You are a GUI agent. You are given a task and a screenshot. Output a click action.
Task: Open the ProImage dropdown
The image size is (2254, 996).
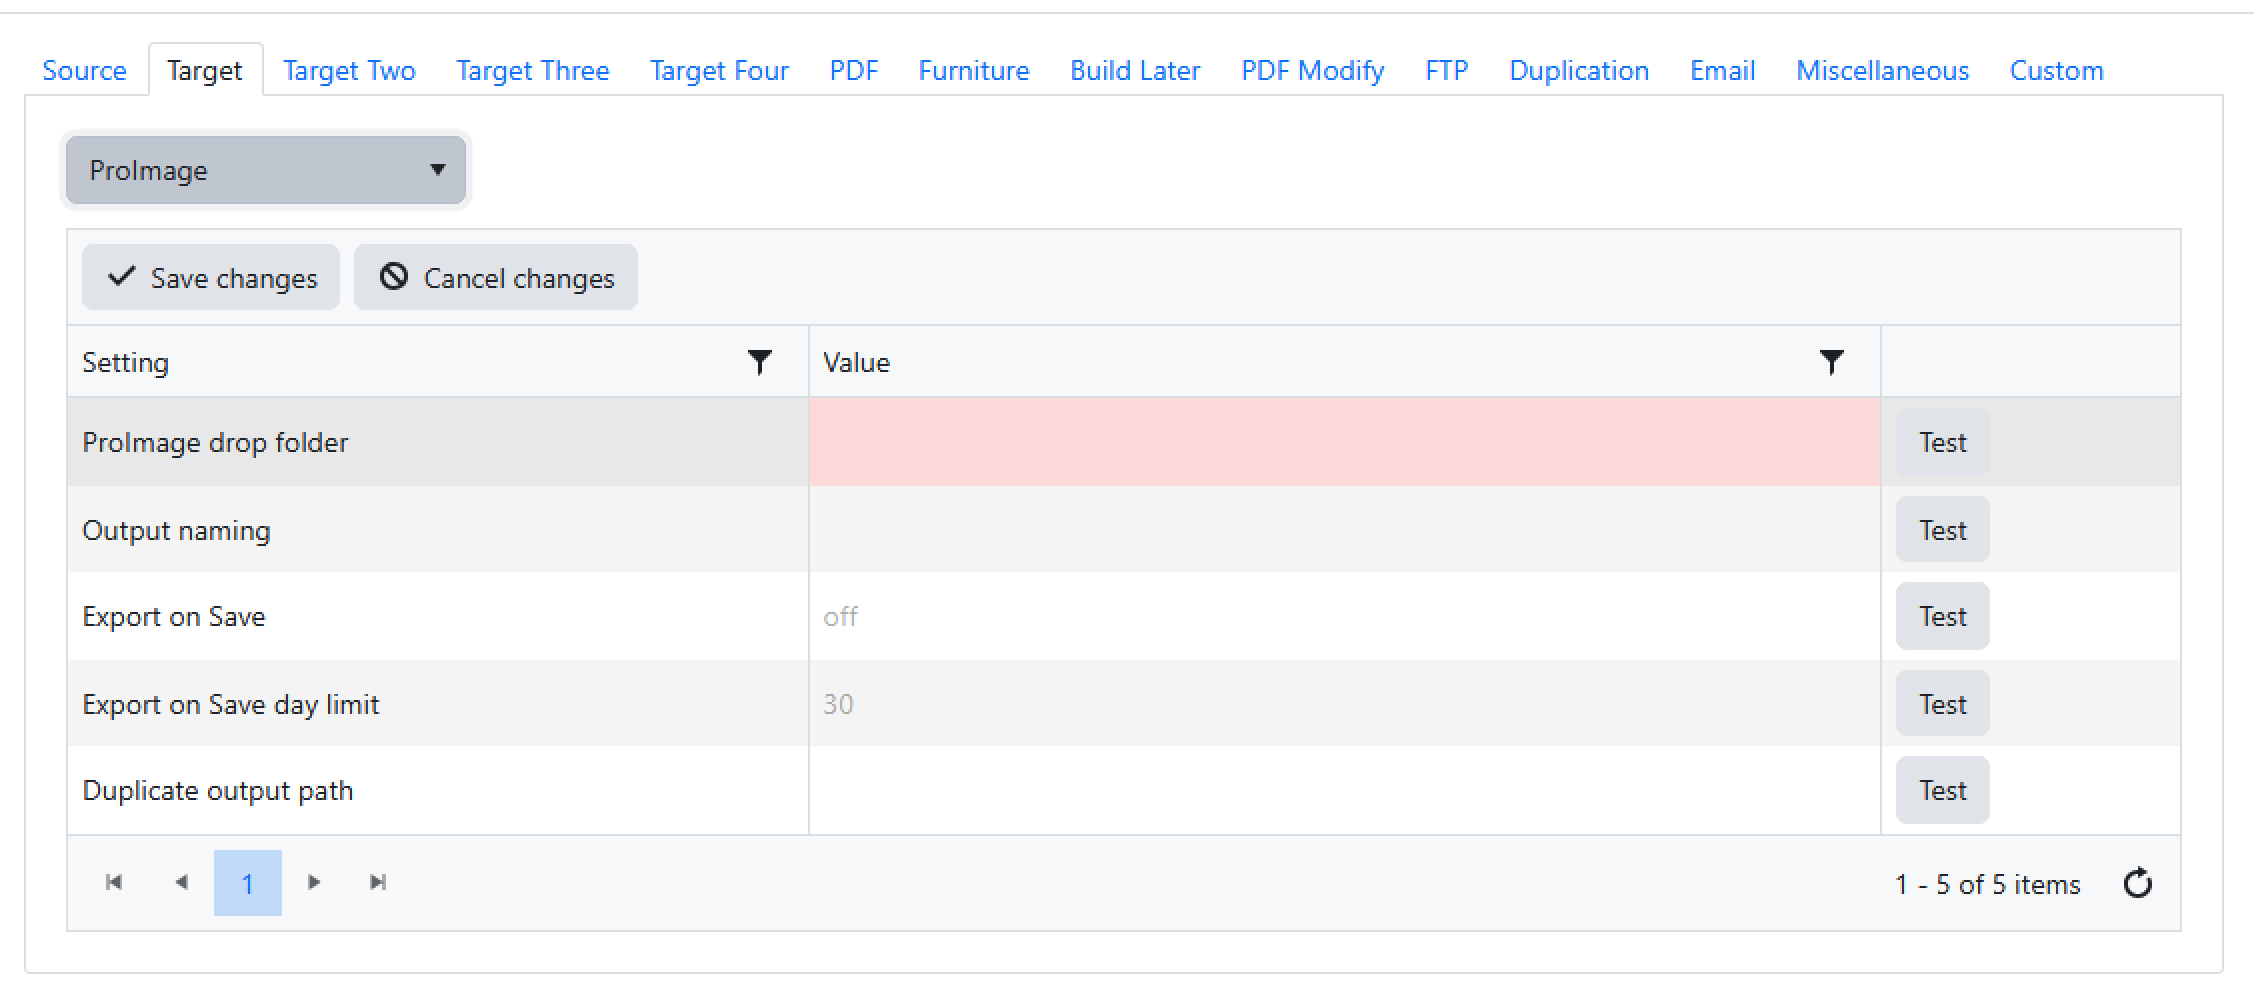pos(266,170)
